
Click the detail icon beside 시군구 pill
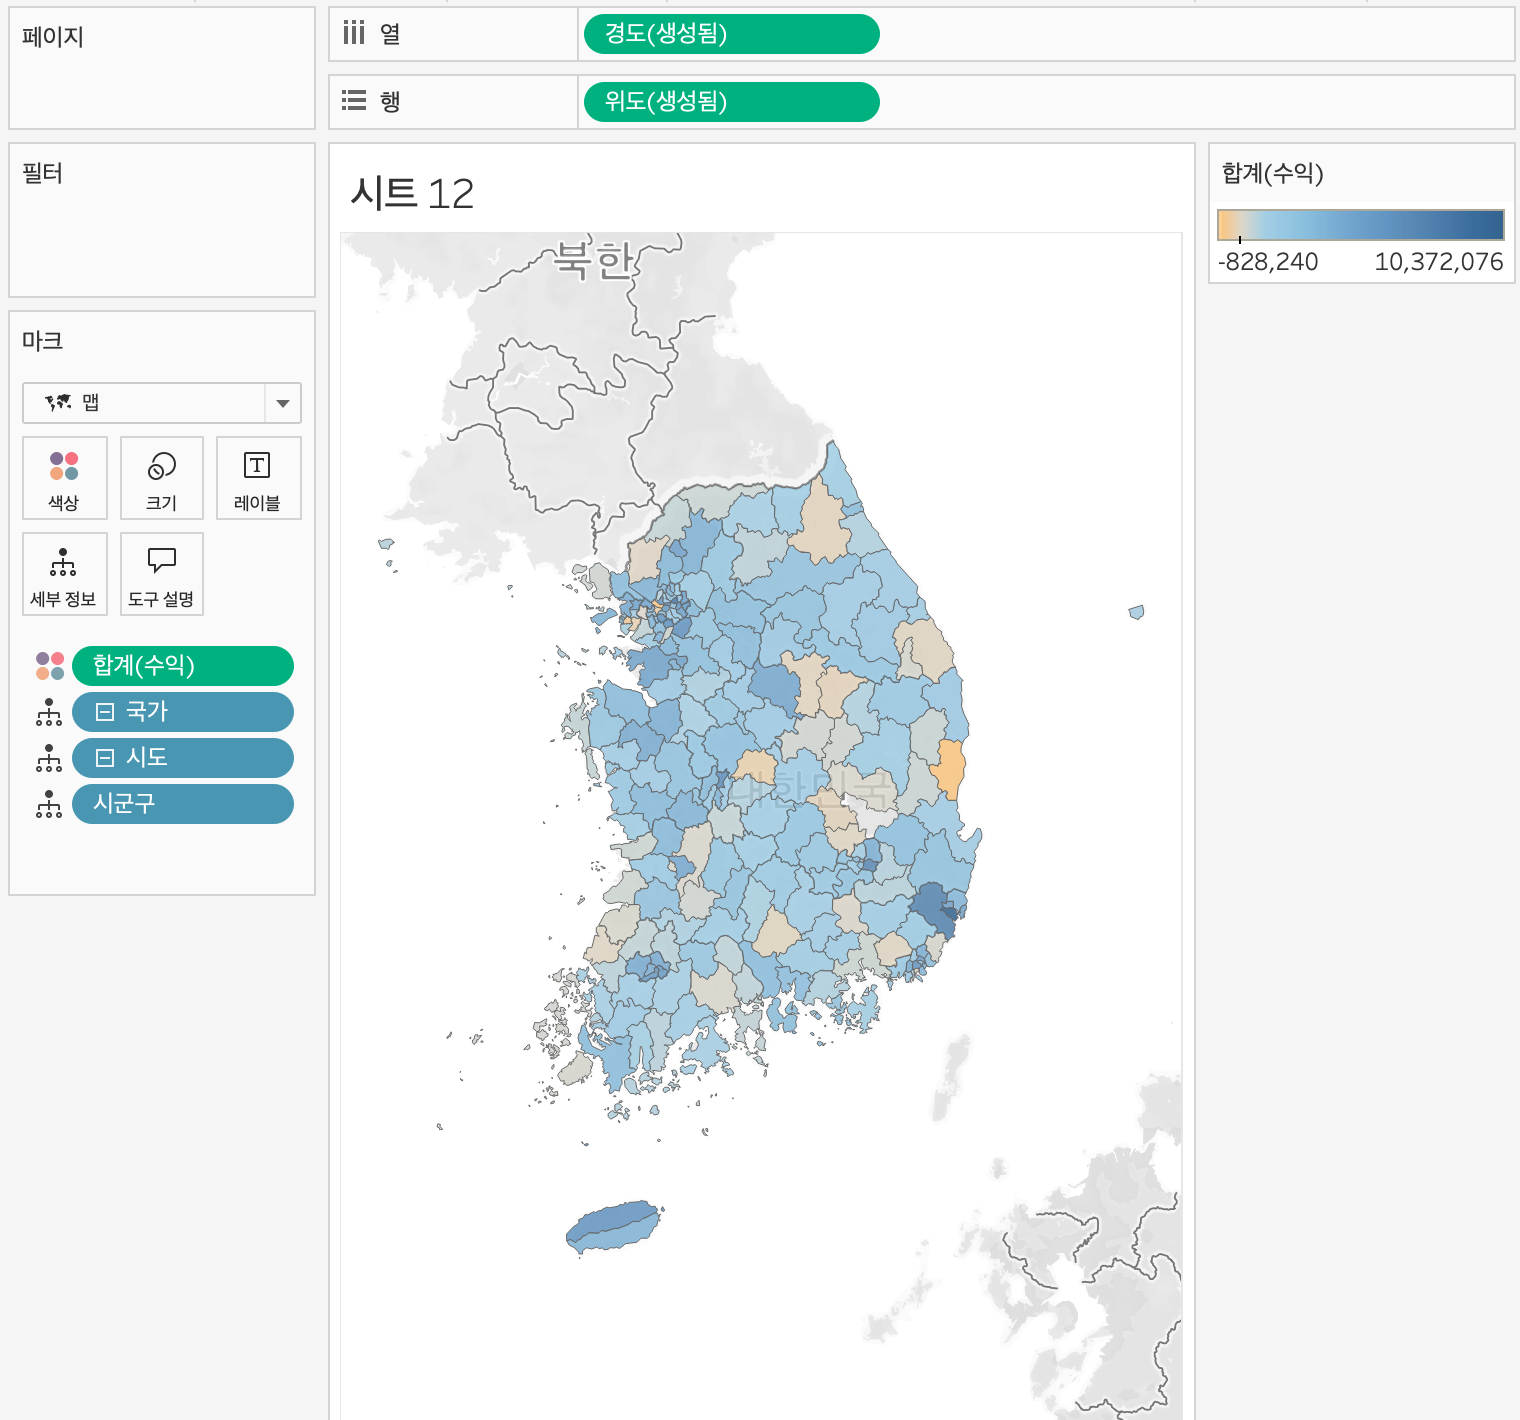(49, 804)
